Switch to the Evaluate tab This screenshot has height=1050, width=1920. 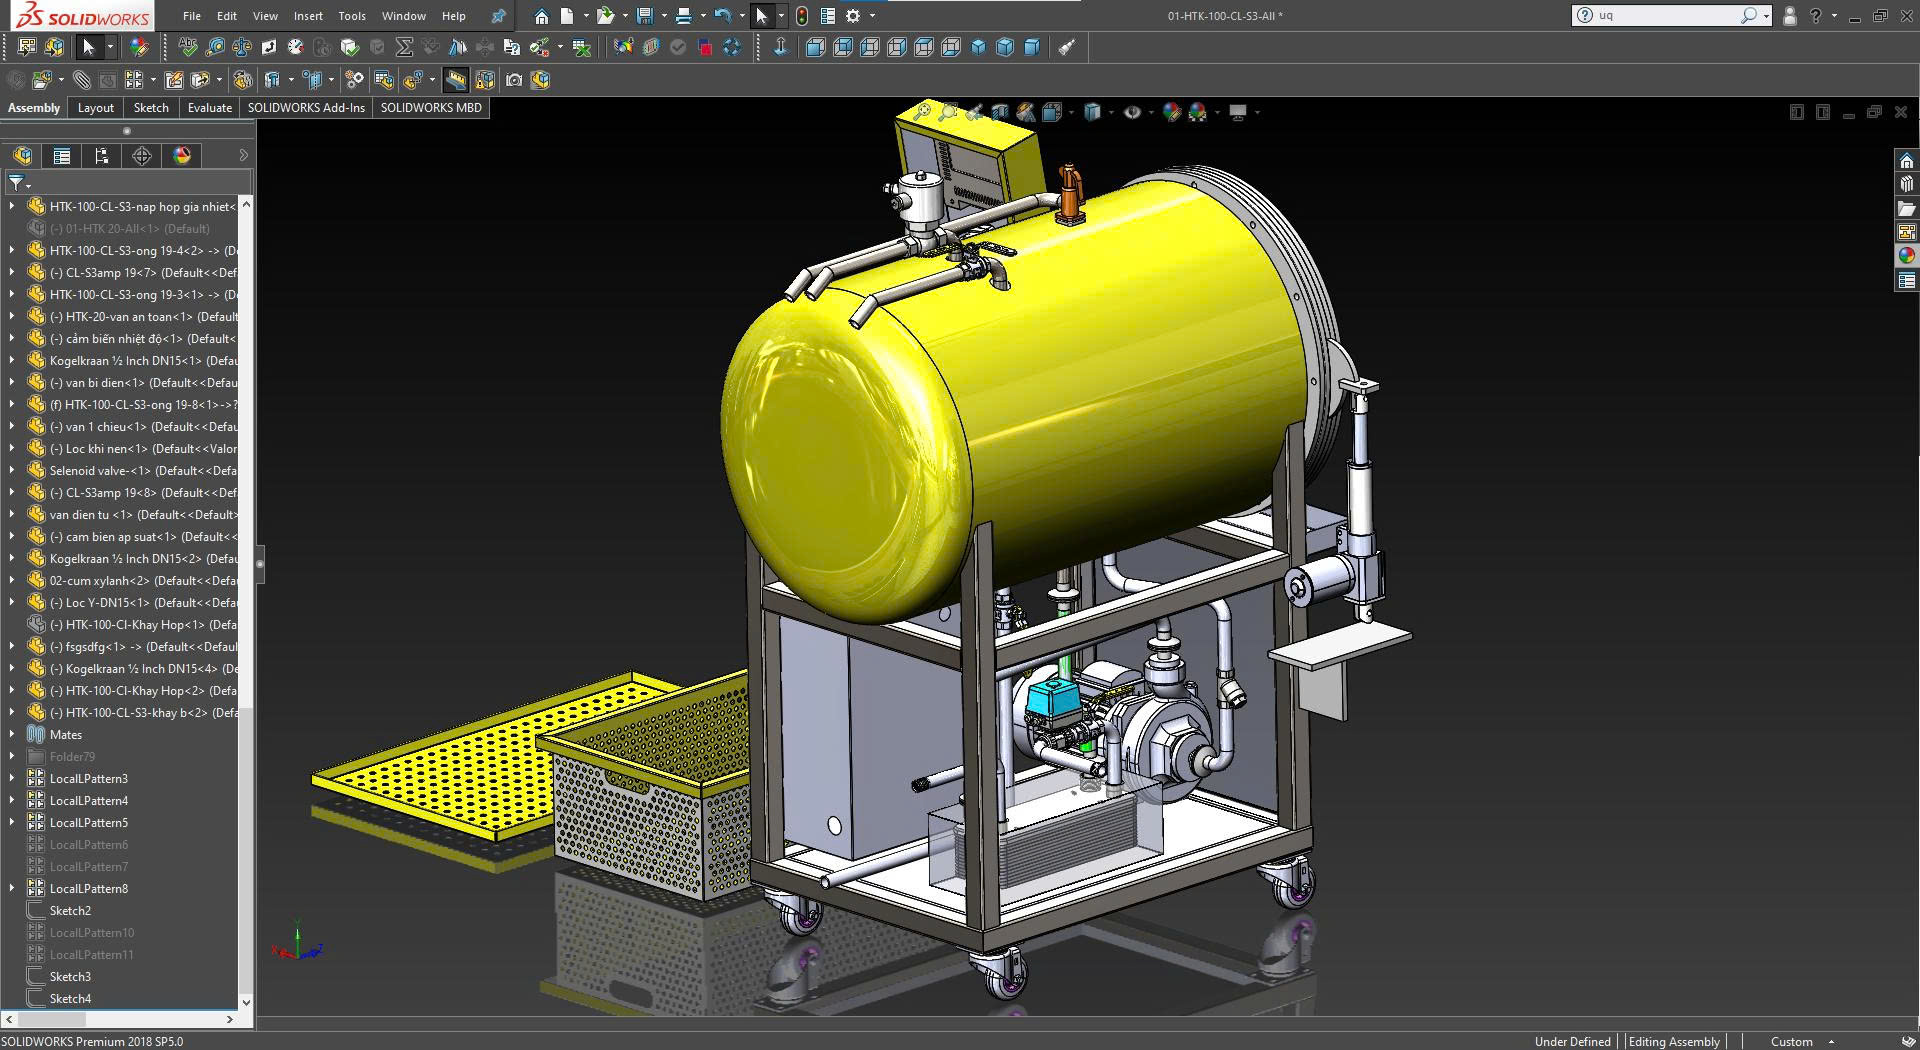click(209, 108)
